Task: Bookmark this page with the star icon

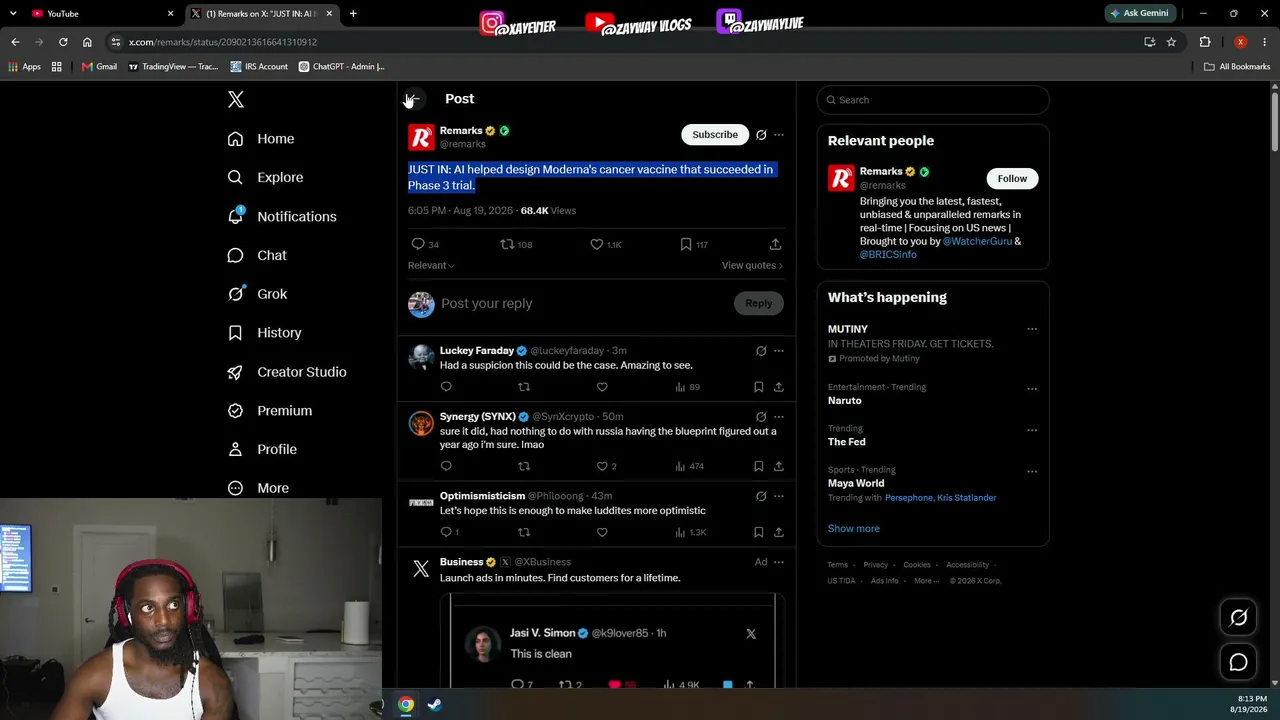Action: point(1171,42)
